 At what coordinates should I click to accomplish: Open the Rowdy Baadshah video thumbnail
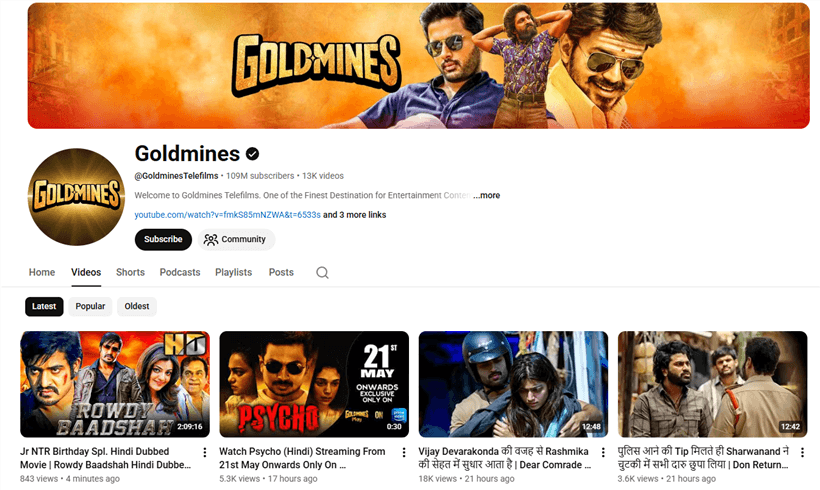click(x=115, y=384)
